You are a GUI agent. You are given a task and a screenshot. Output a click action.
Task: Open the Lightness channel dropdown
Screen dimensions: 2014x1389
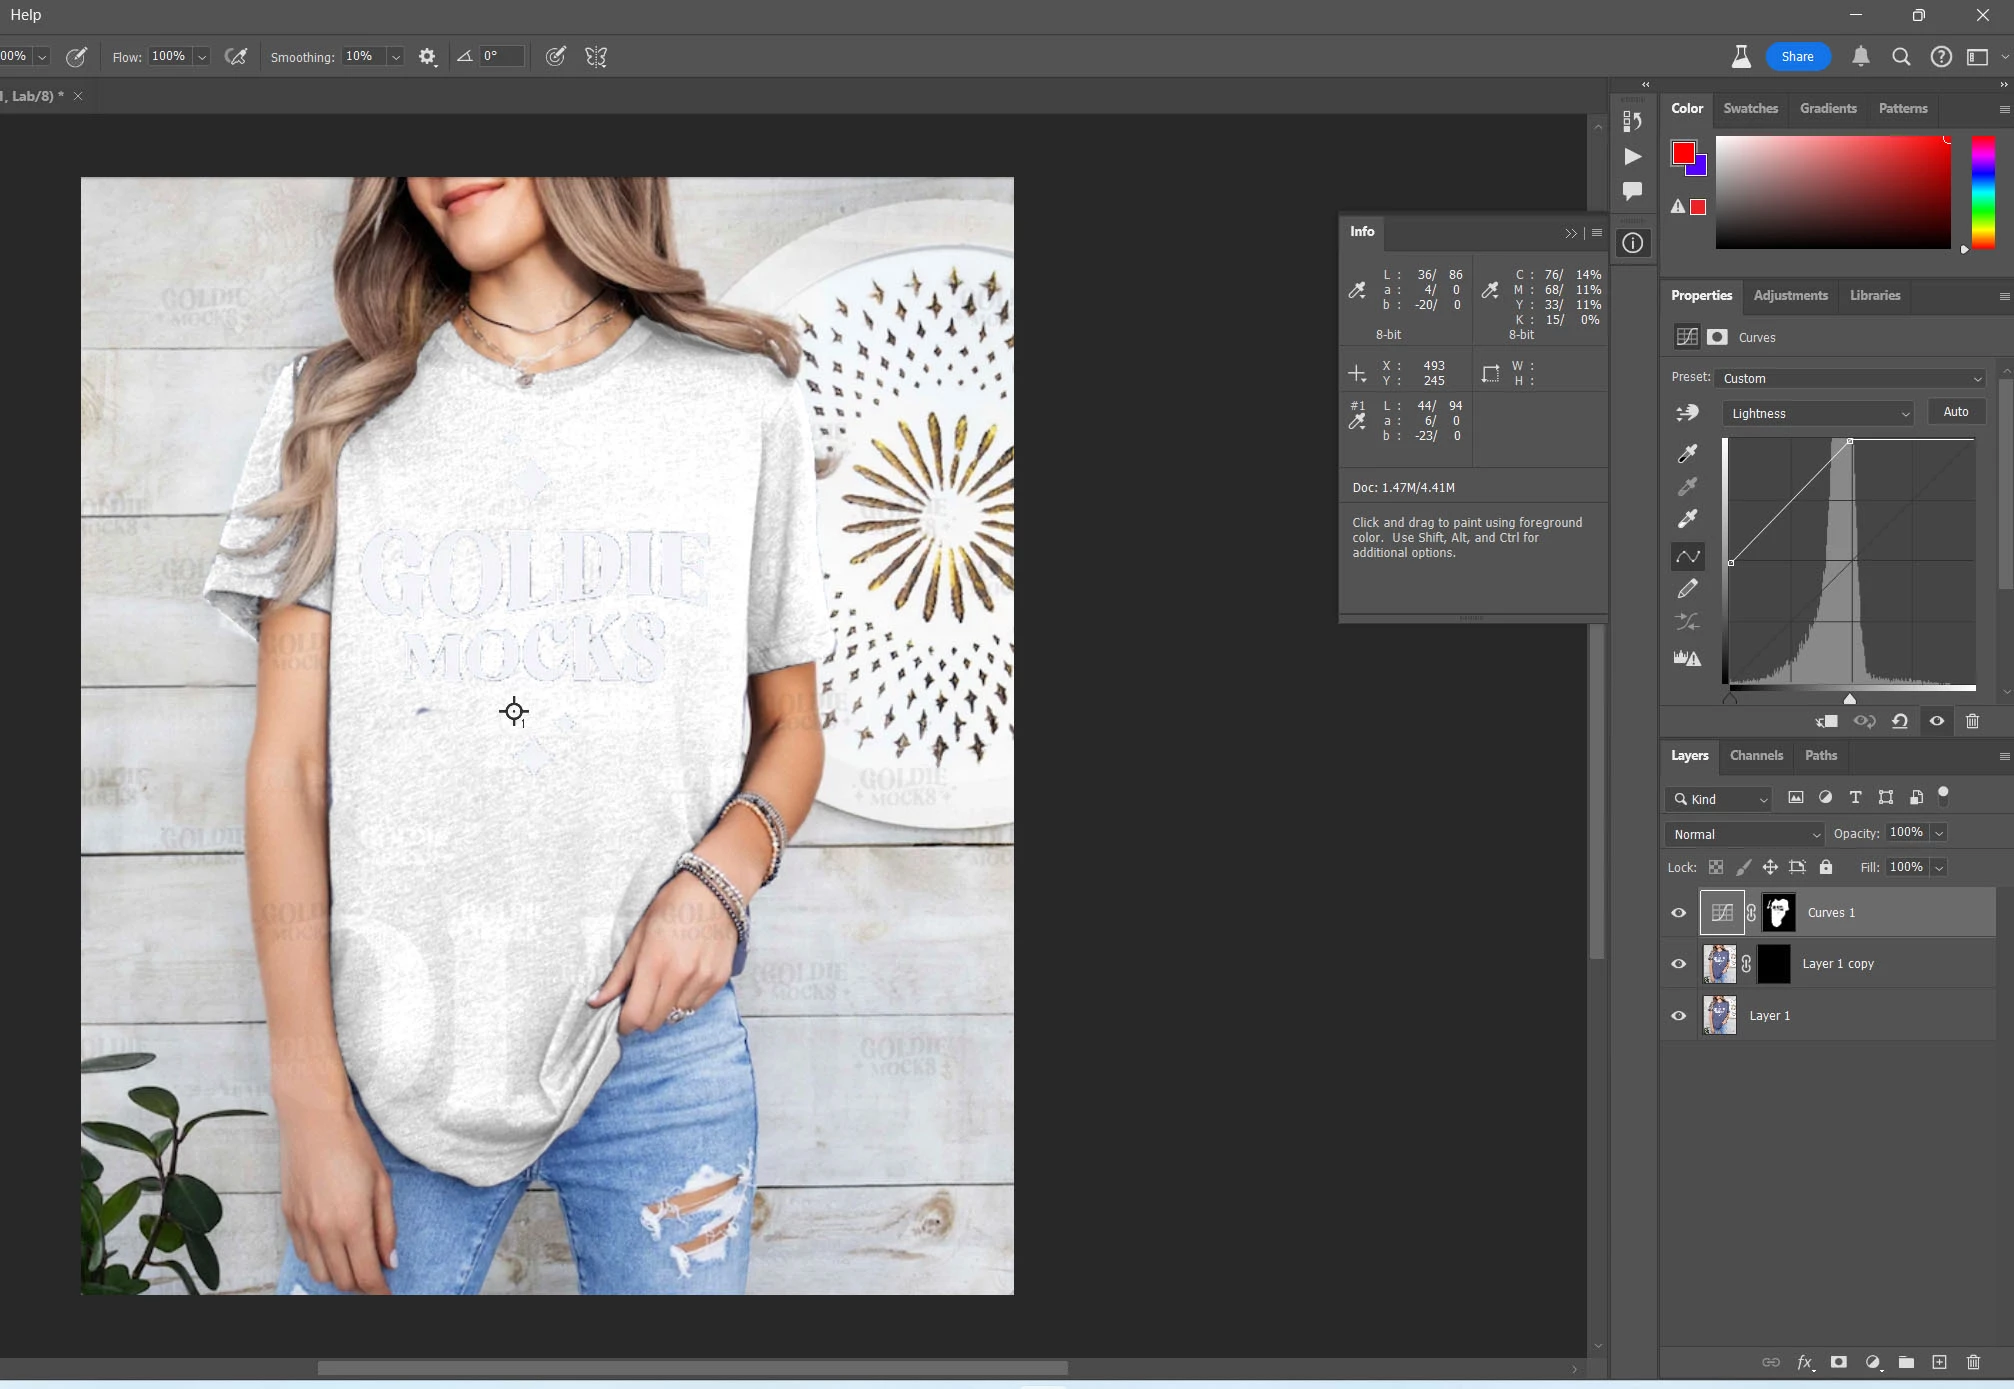pos(1817,413)
